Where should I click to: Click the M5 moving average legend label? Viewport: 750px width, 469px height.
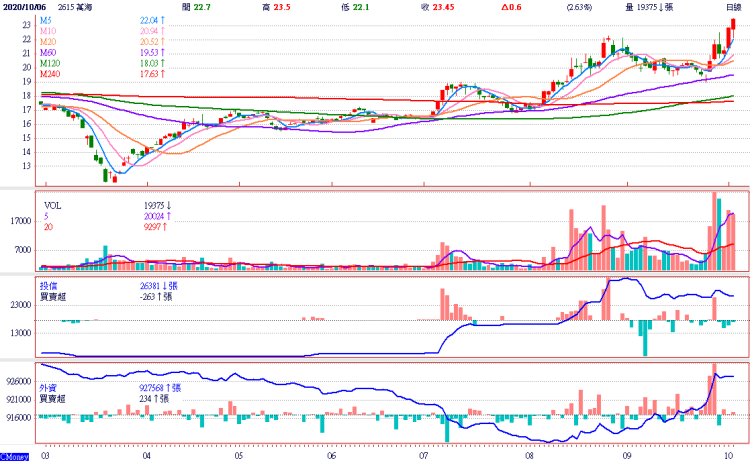[x=46, y=20]
